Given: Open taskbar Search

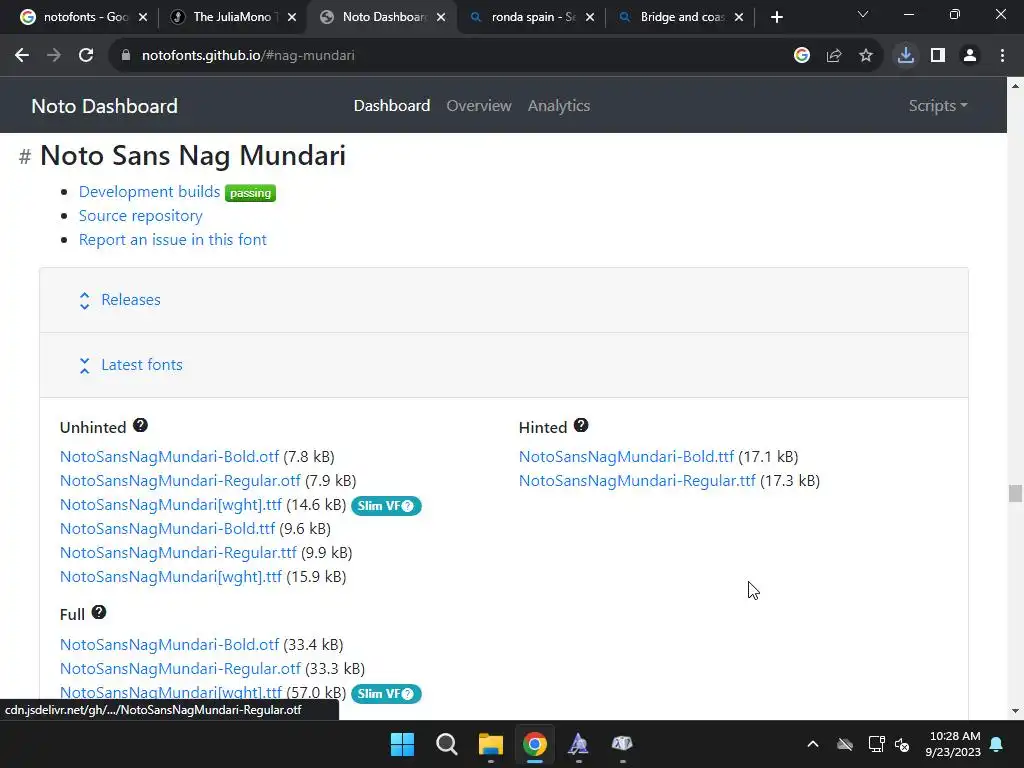Looking at the screenshot, I should tap(447, 744).
